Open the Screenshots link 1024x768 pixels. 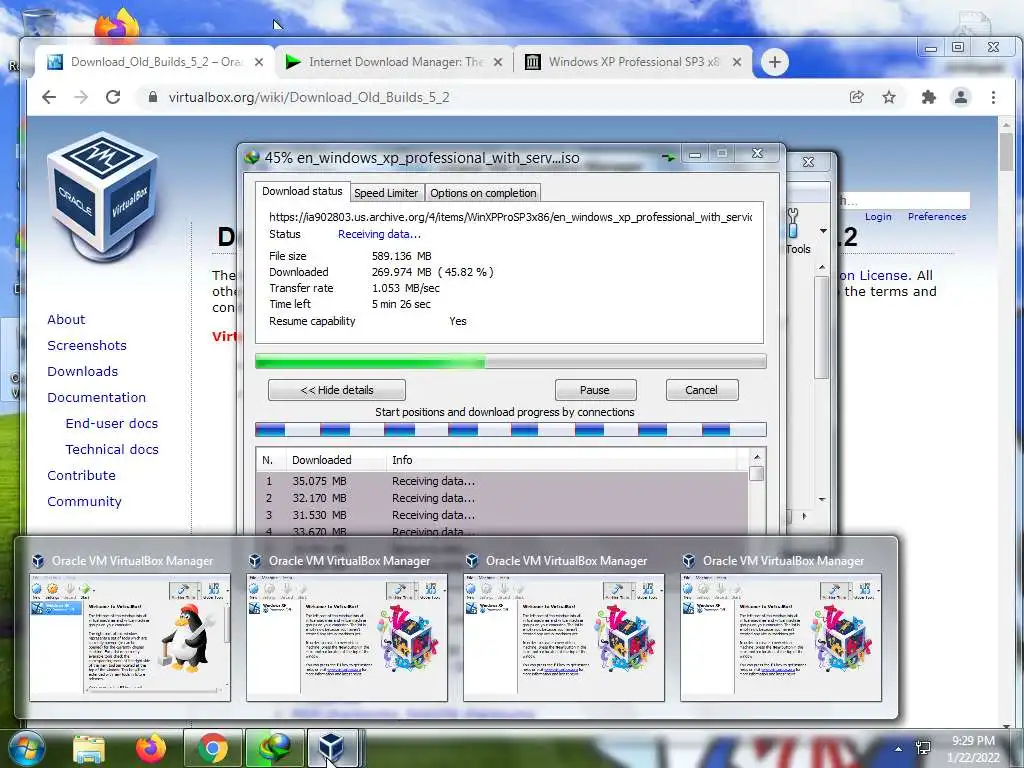coord(87,345)
